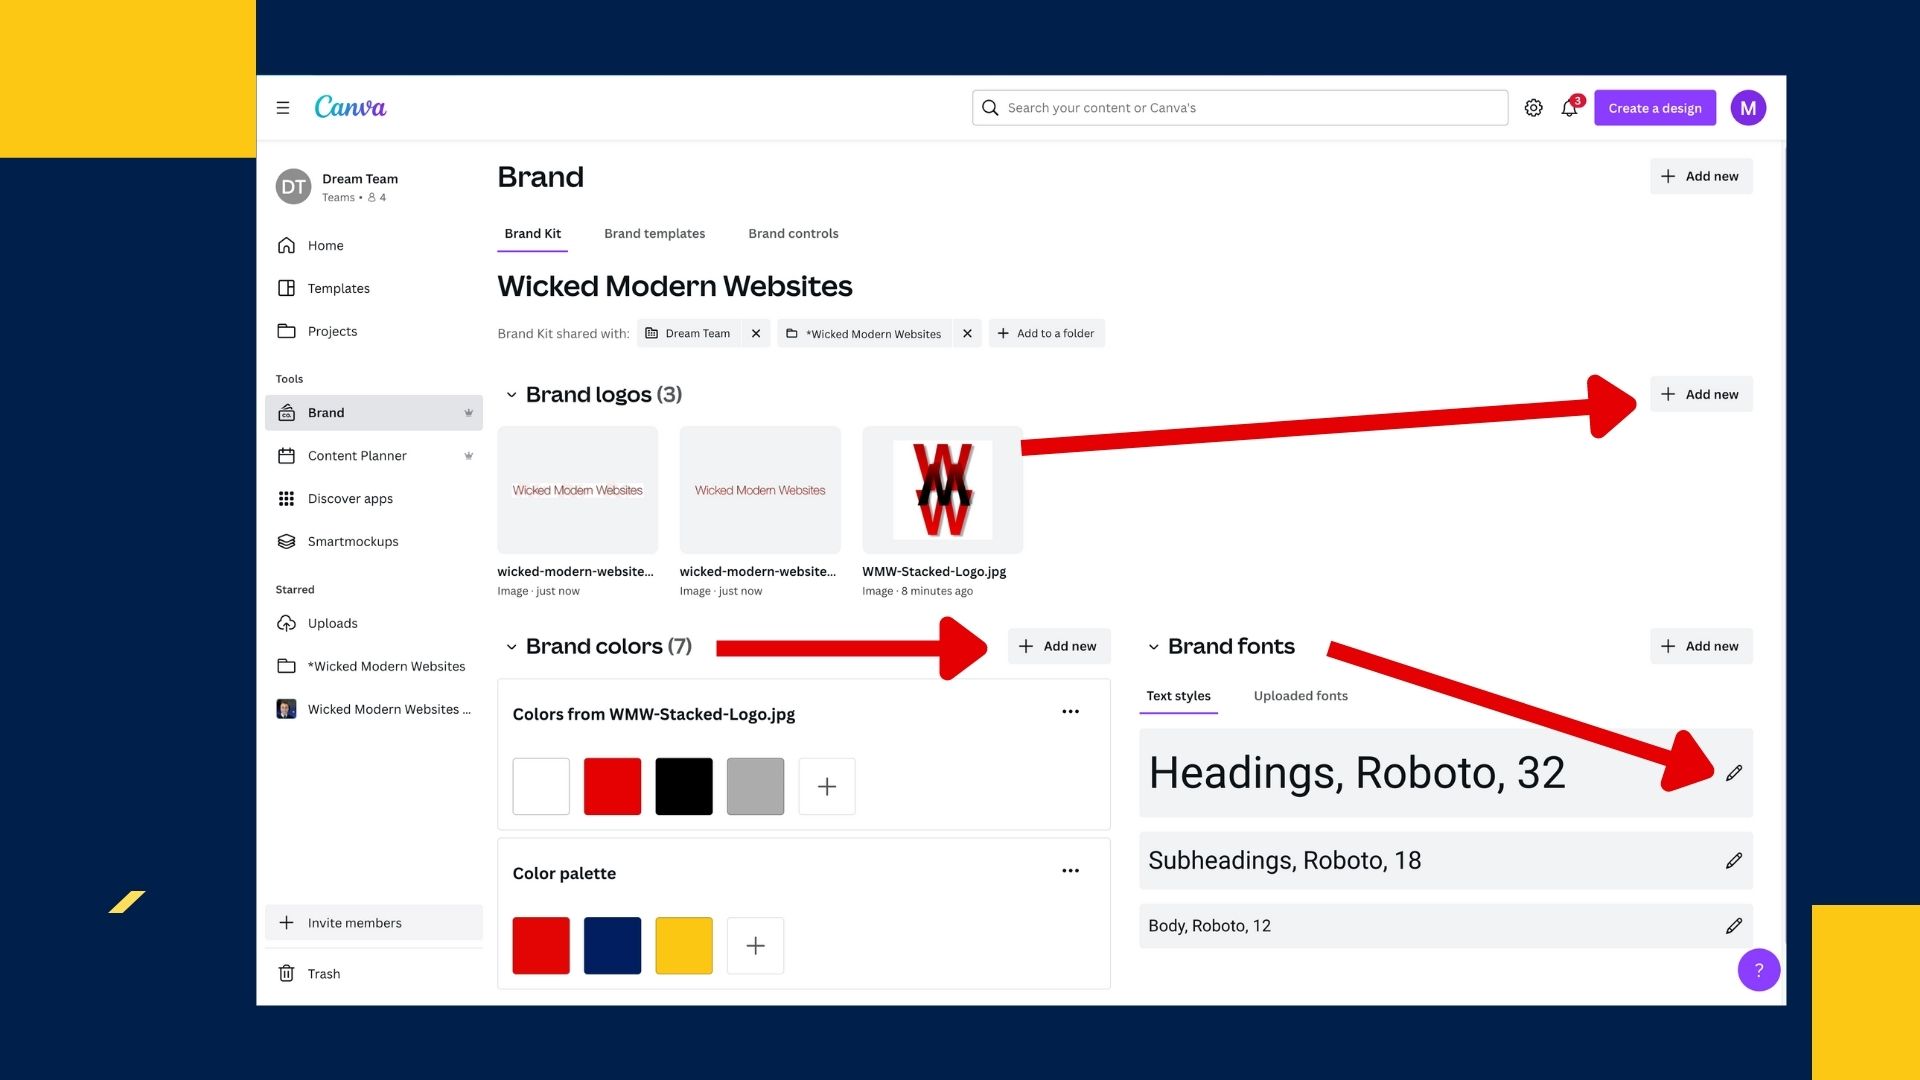Click the Headings, Roboto, 32 text
Image resolution: width=1920 pixels, height=1080 pixels.
1356,773
